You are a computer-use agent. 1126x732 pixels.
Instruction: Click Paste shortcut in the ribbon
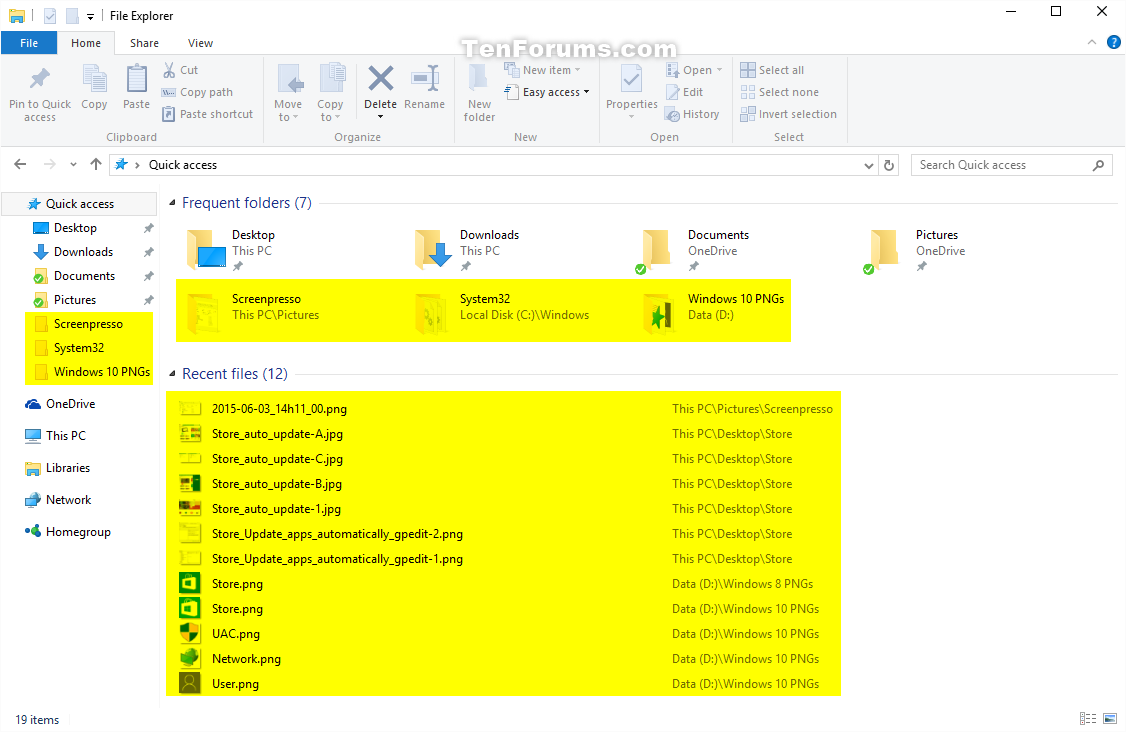pos(208,114)
